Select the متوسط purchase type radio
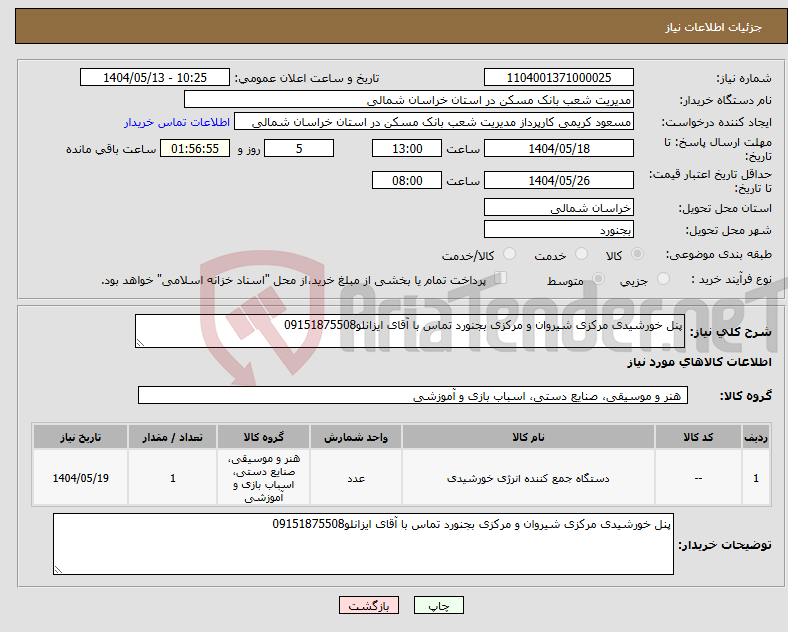Image resolution: width=788 pixels, height=632 pixels. (x=599, y=278)
